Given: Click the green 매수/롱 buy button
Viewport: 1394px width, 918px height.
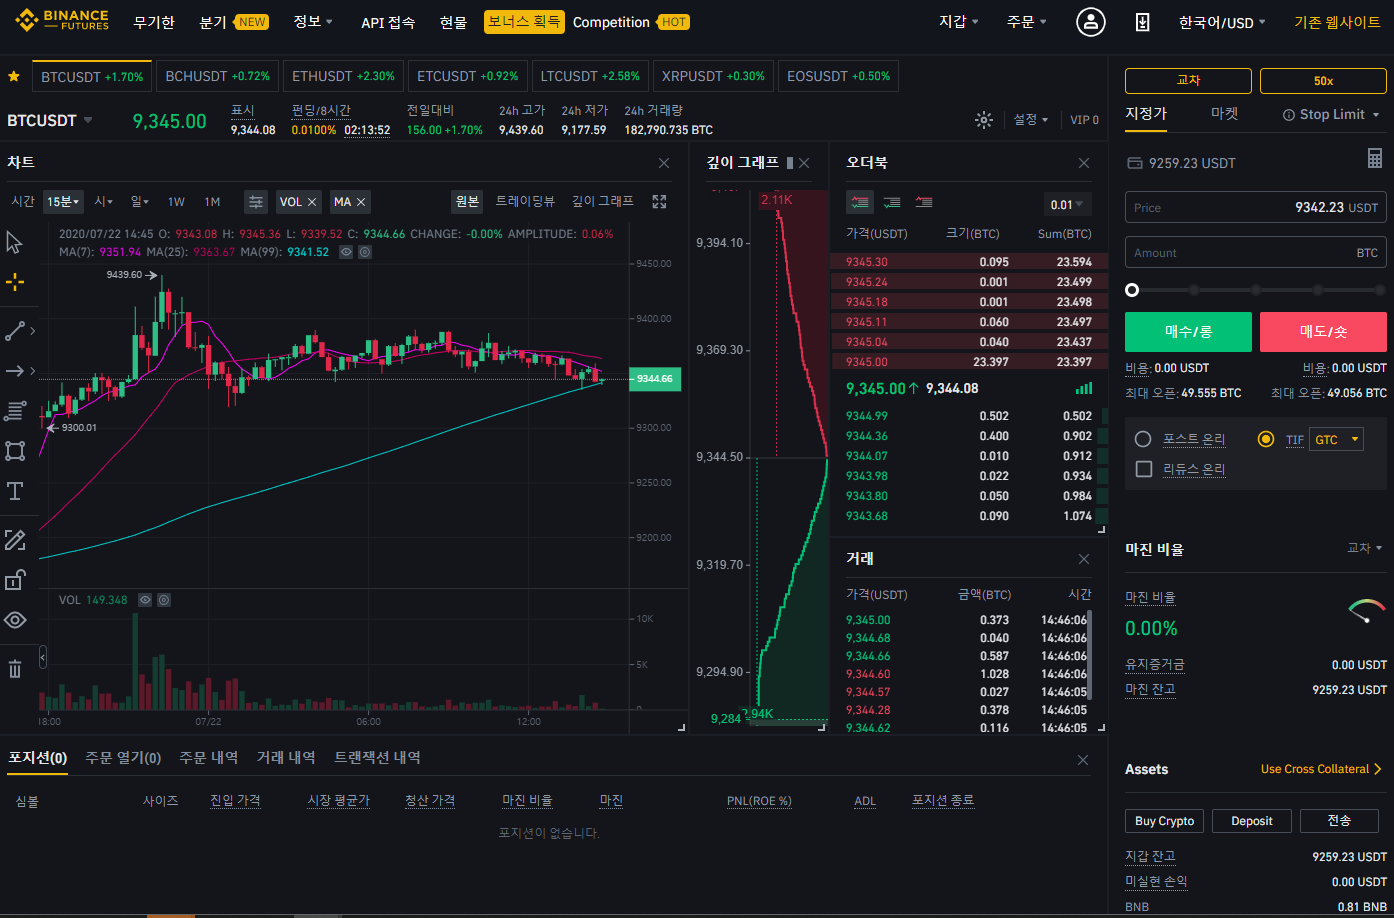Looking at the screenshot, I should click(1188, 332).
